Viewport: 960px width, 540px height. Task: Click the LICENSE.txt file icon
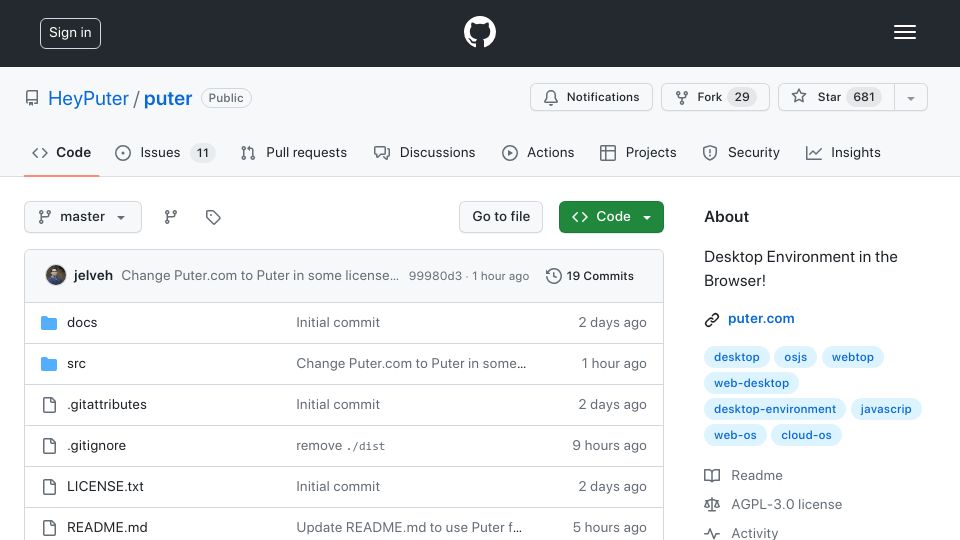point(49,487)
